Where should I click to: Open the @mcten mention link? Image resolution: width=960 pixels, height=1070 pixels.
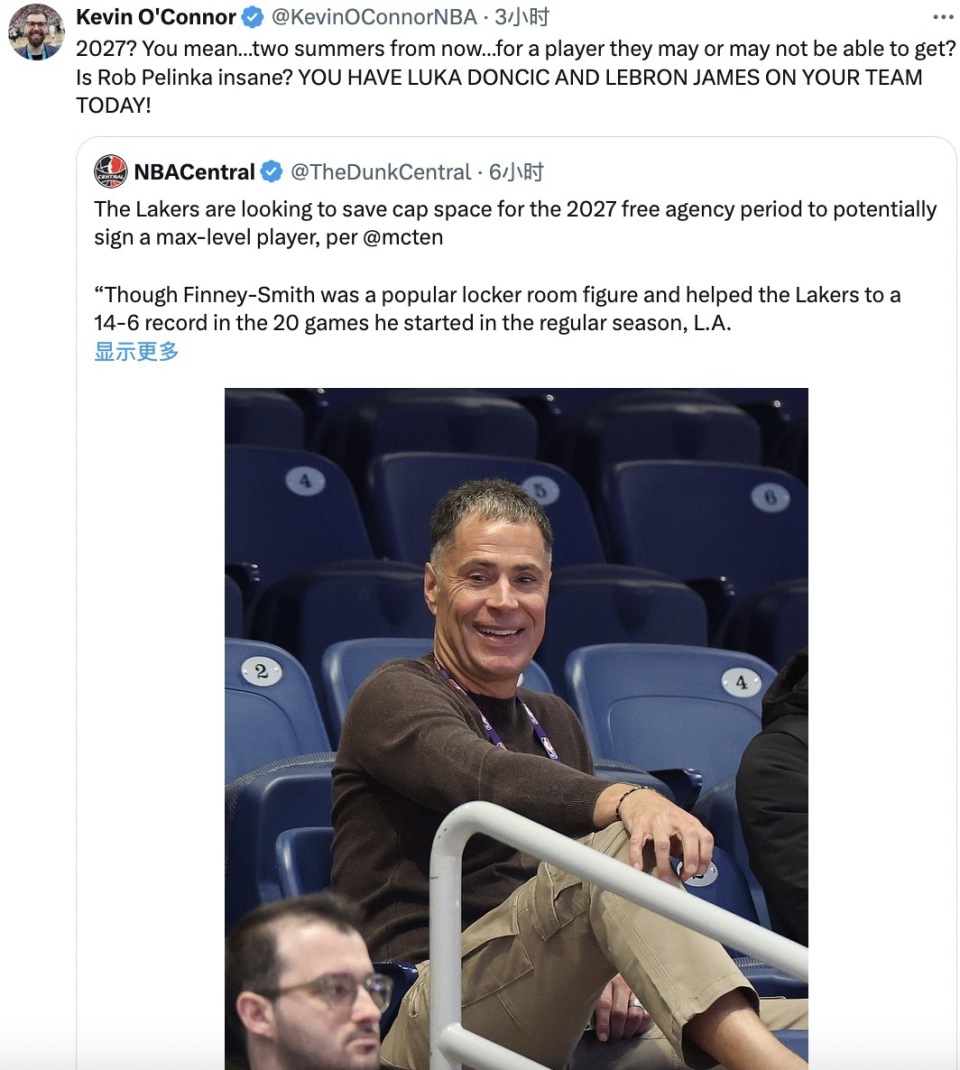[403, 237]
